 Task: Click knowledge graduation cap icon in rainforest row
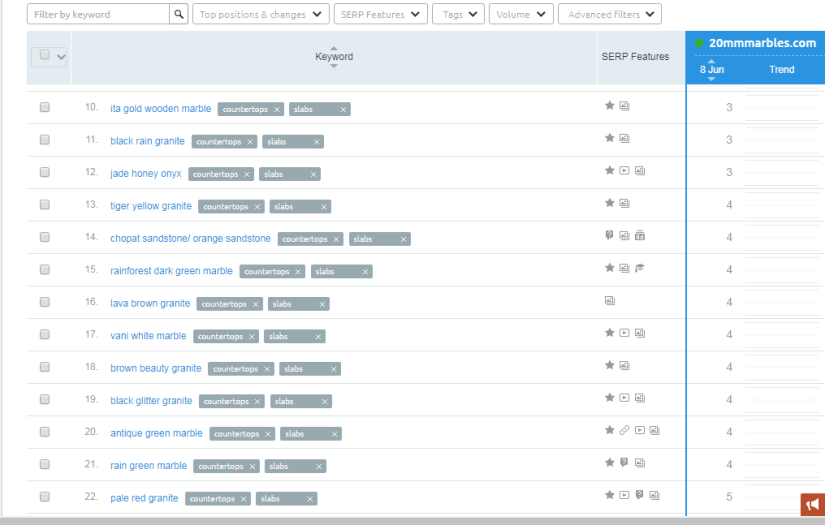(640, 268)
